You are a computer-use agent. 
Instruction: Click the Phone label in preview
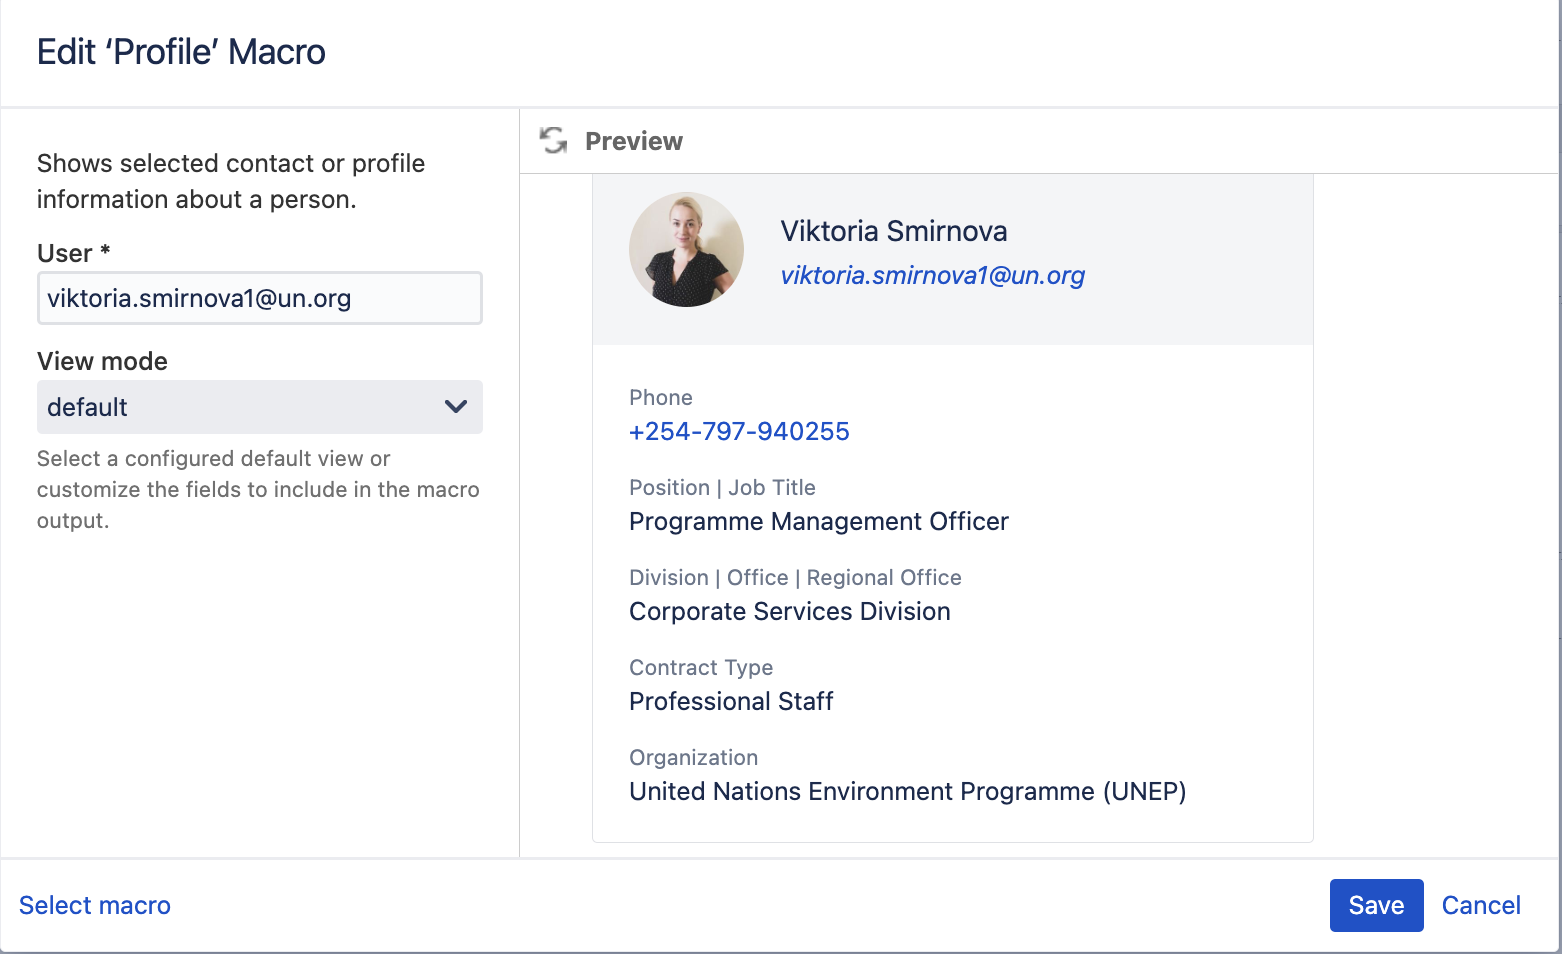coord(660,397)
